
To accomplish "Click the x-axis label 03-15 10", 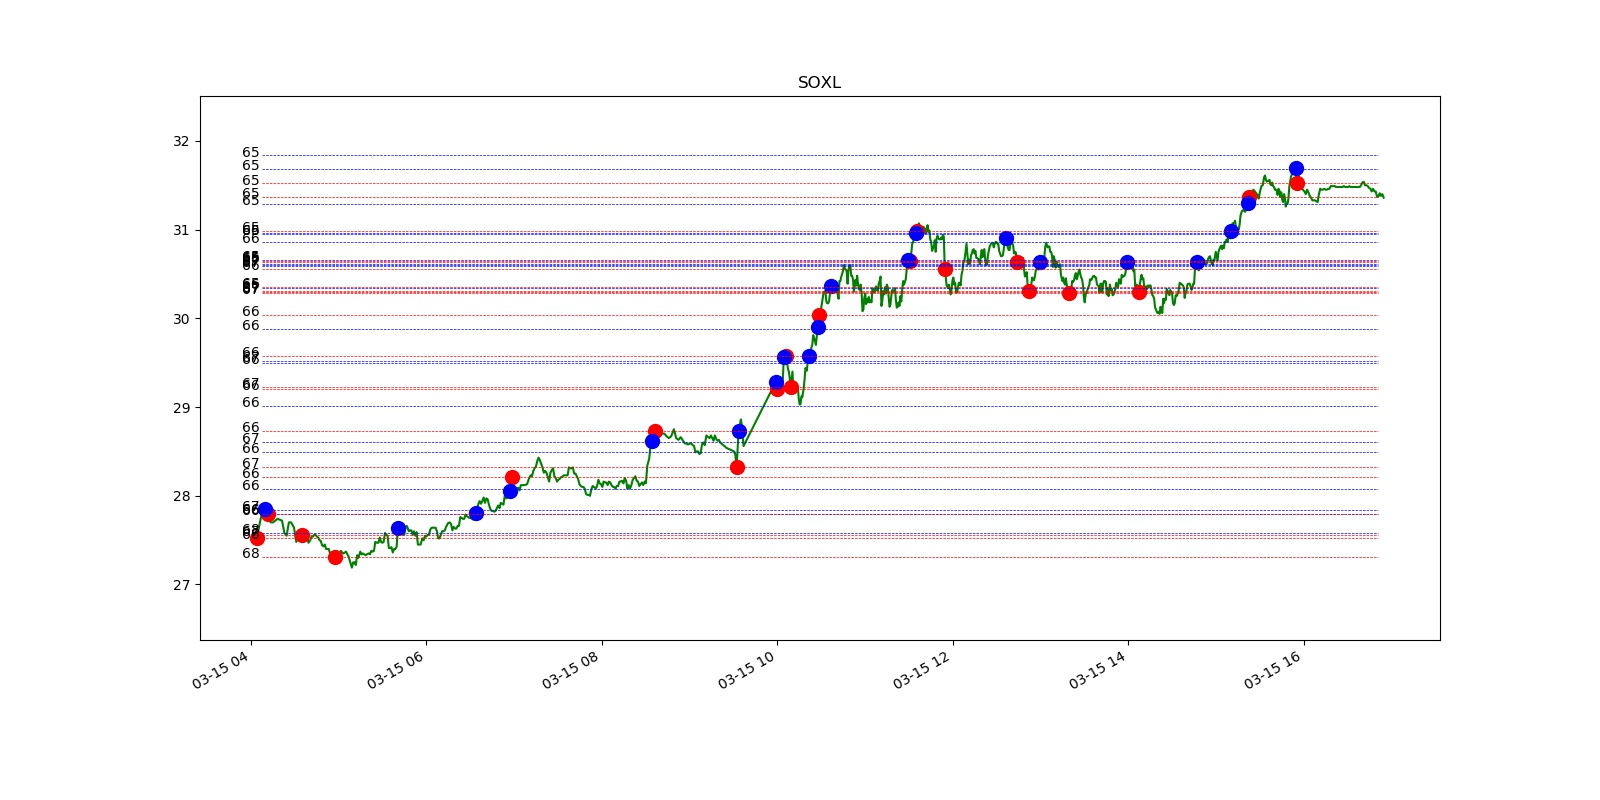I will point(747,669).
